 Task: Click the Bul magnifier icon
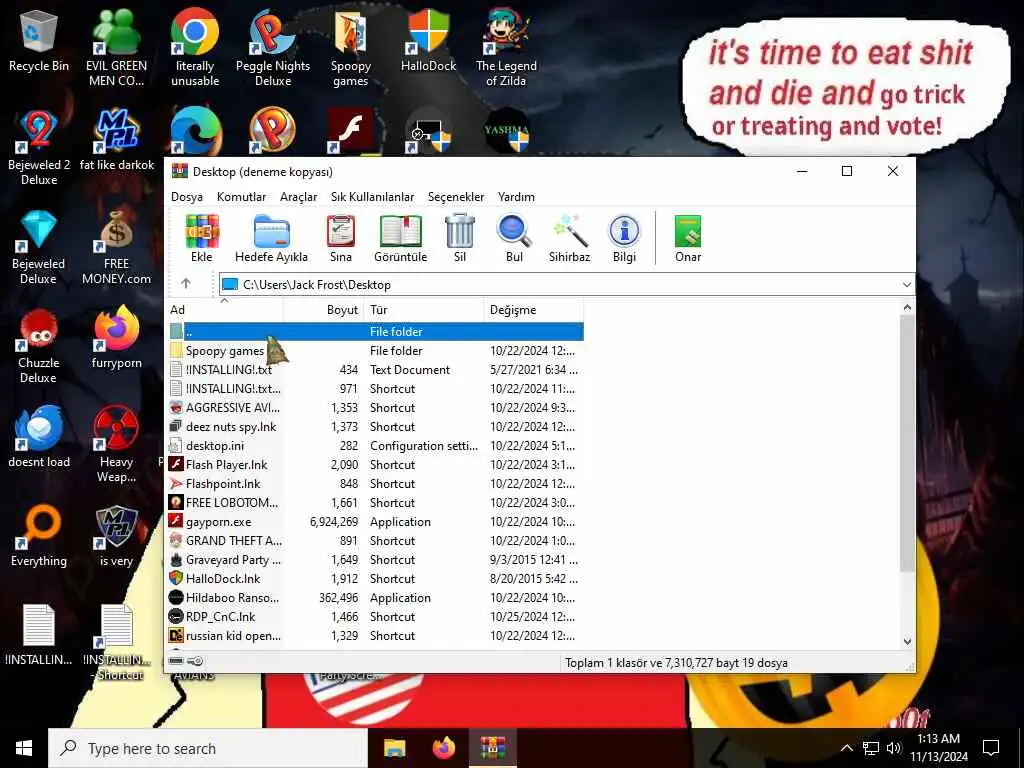pos(514,238)
